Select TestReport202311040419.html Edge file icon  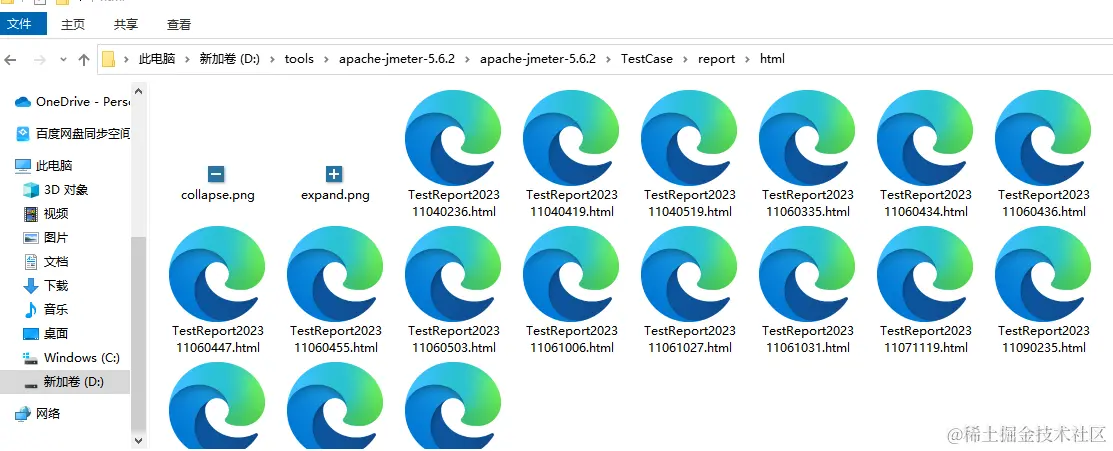coord(571,138)
